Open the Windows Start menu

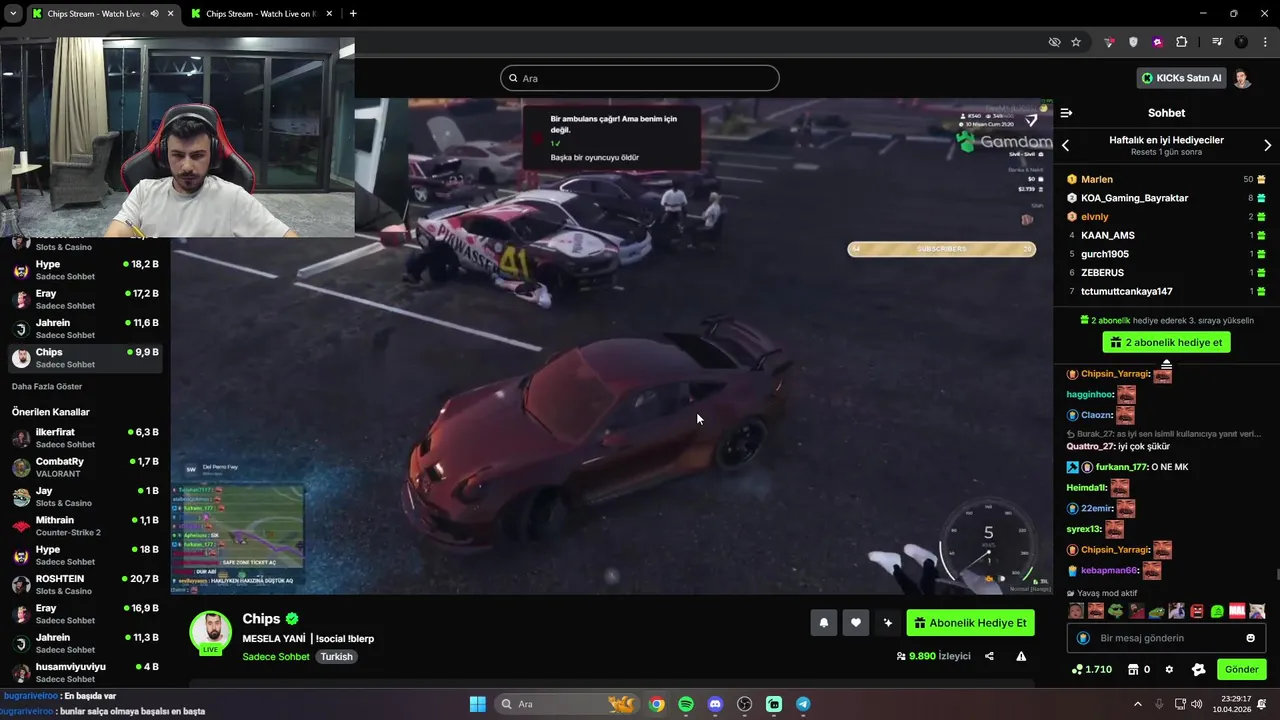477,704
